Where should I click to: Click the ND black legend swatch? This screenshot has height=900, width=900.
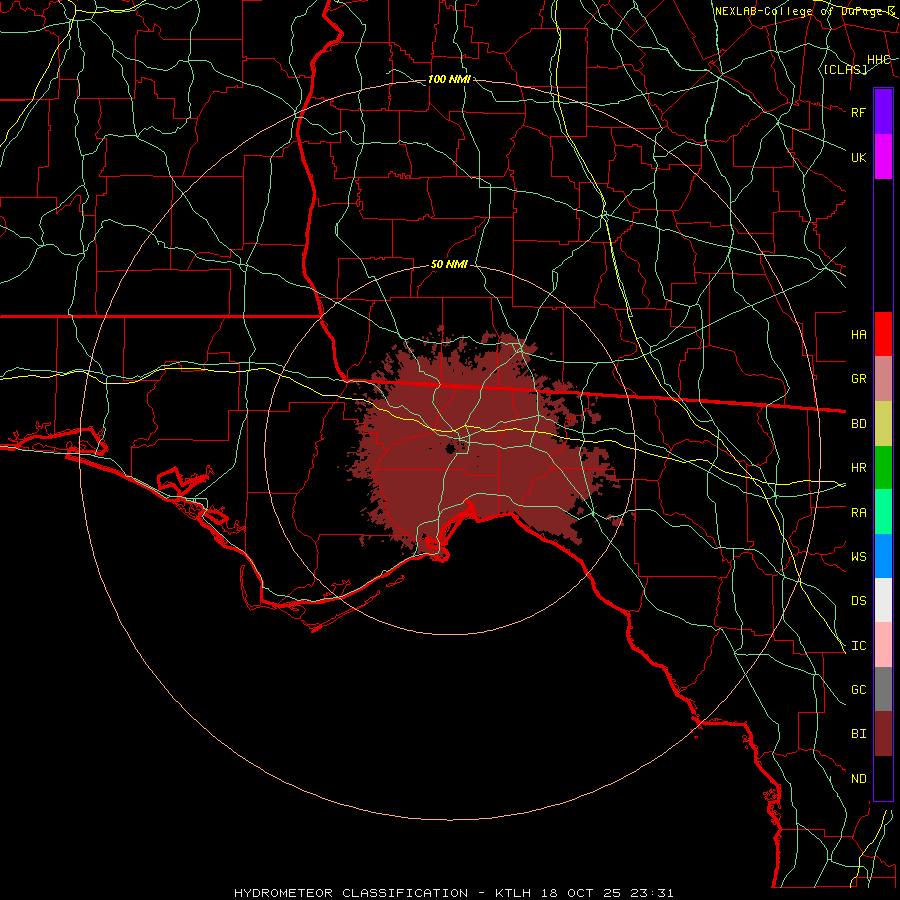(x=883, y=778)
